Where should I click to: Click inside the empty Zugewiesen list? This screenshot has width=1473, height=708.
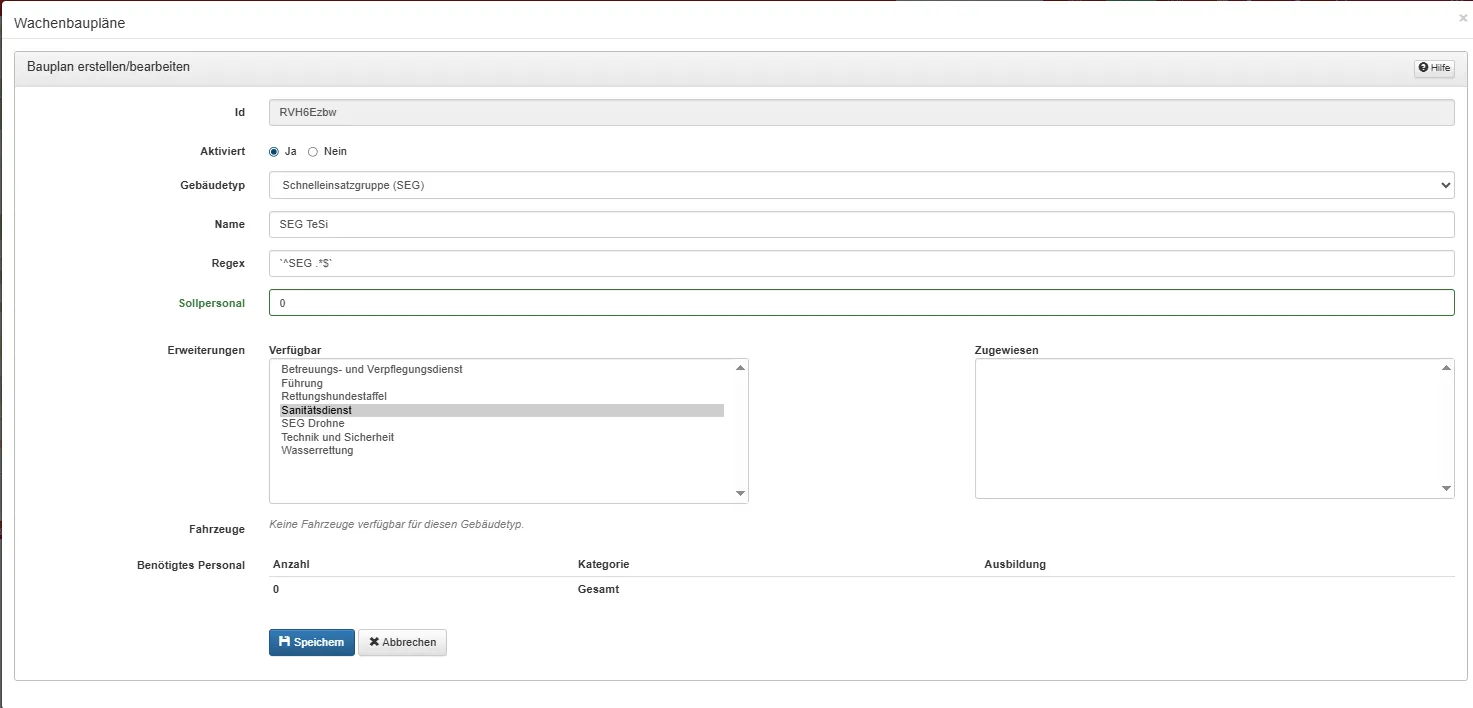pyautogui.click(x=1205, y=428)
